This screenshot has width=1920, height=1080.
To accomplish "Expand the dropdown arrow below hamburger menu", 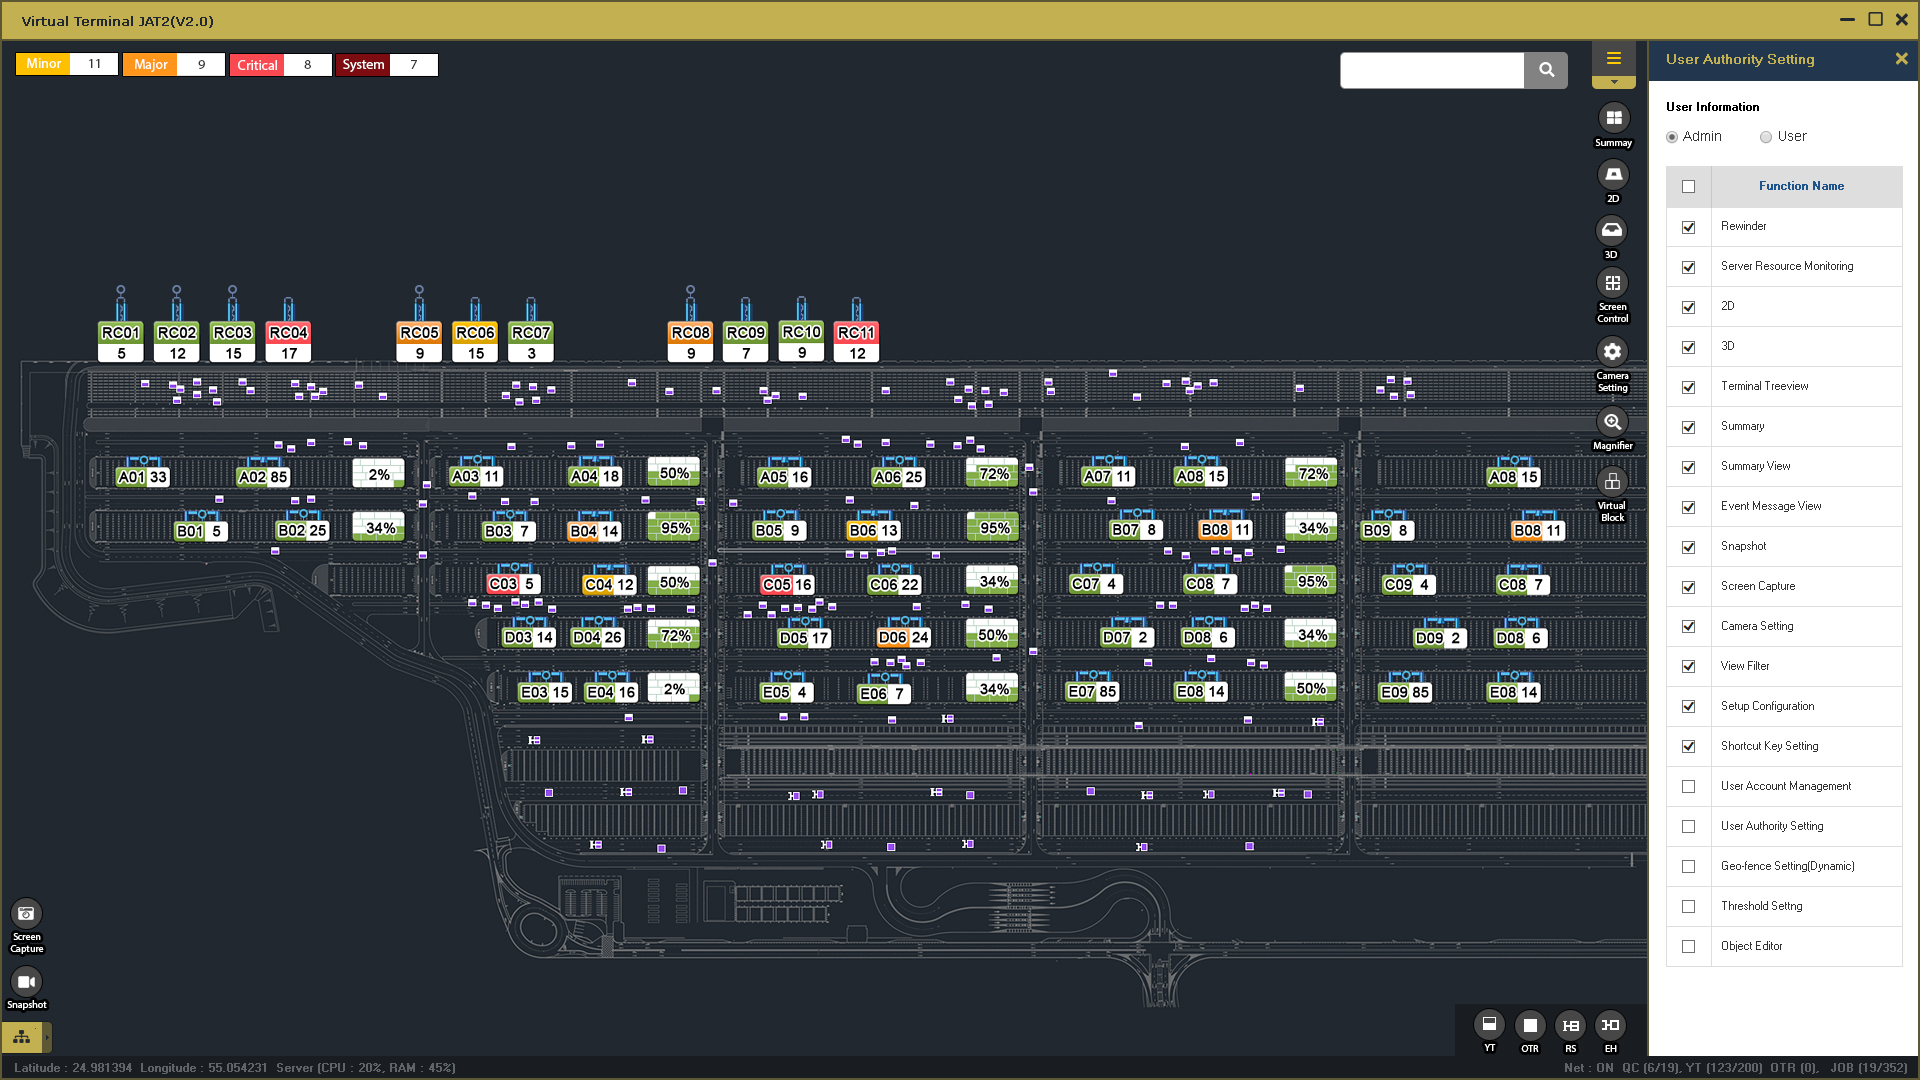I will 1613,82.
